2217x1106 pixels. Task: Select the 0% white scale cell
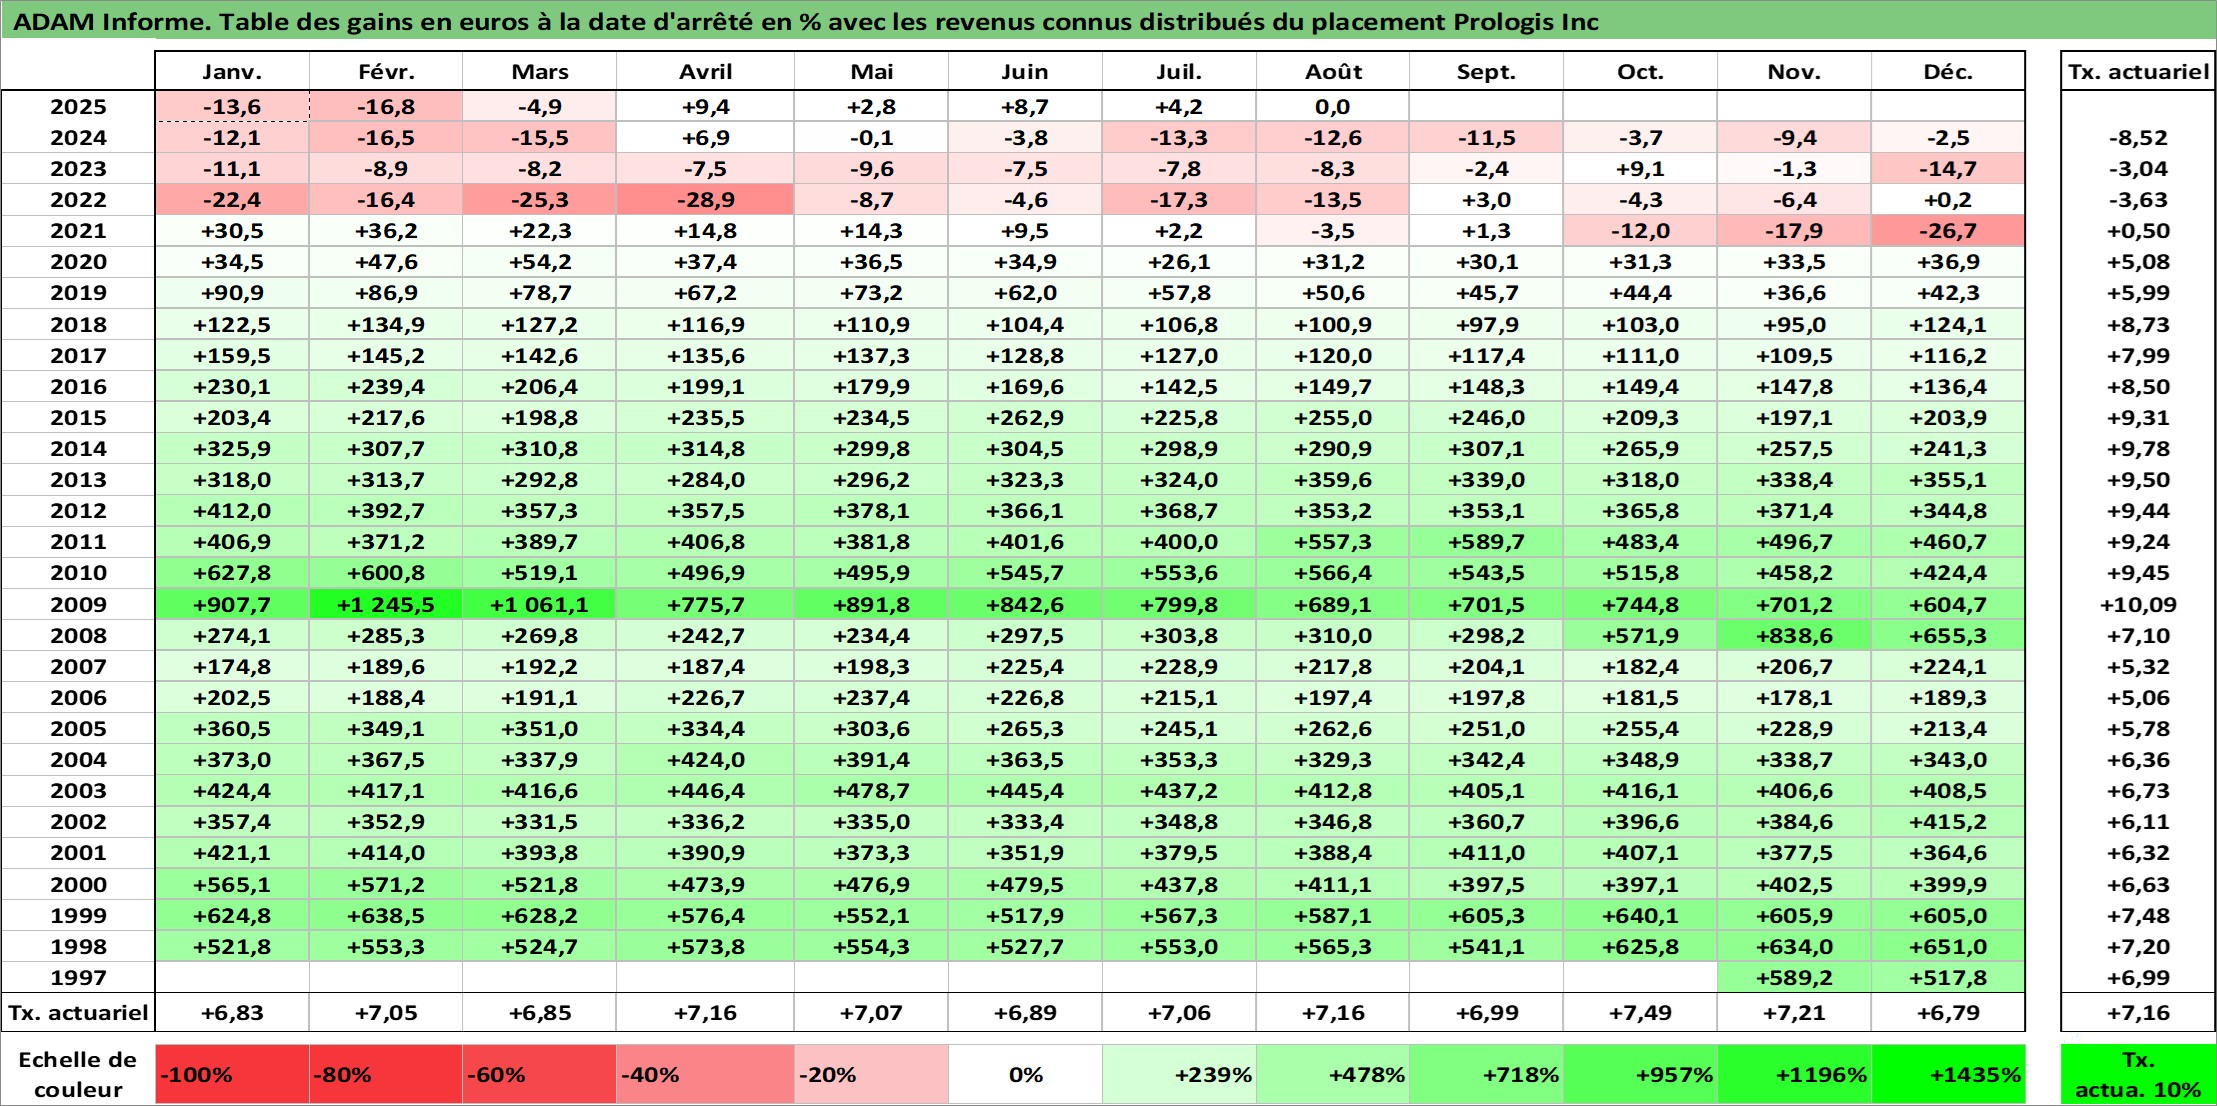pyautogui.click(x=1025, y=1075)
